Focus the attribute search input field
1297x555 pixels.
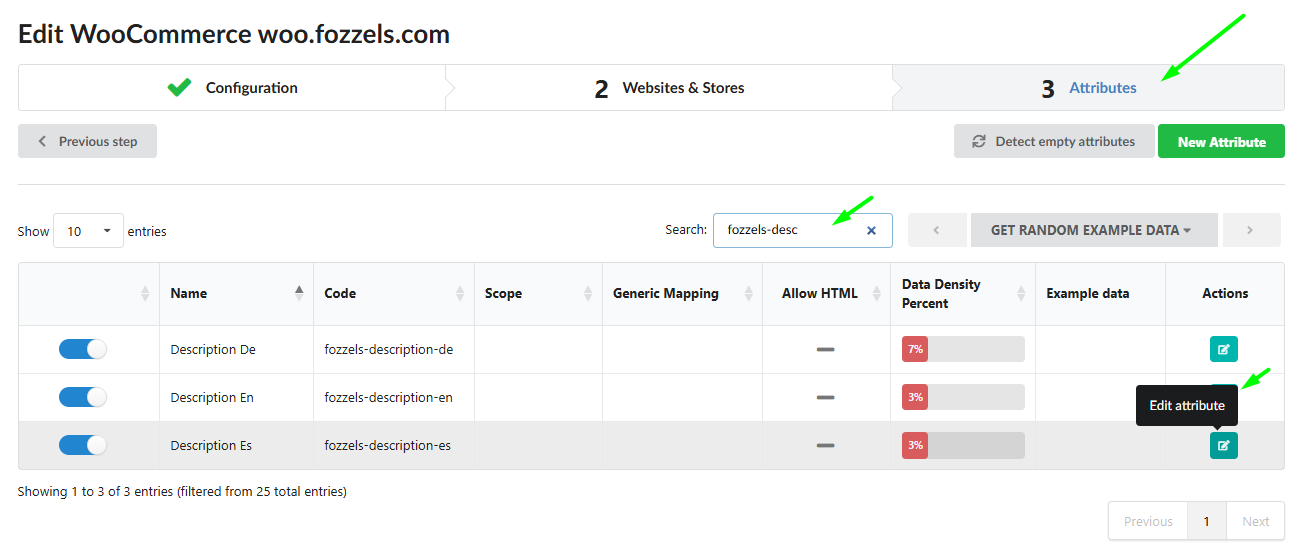[790, 230]
